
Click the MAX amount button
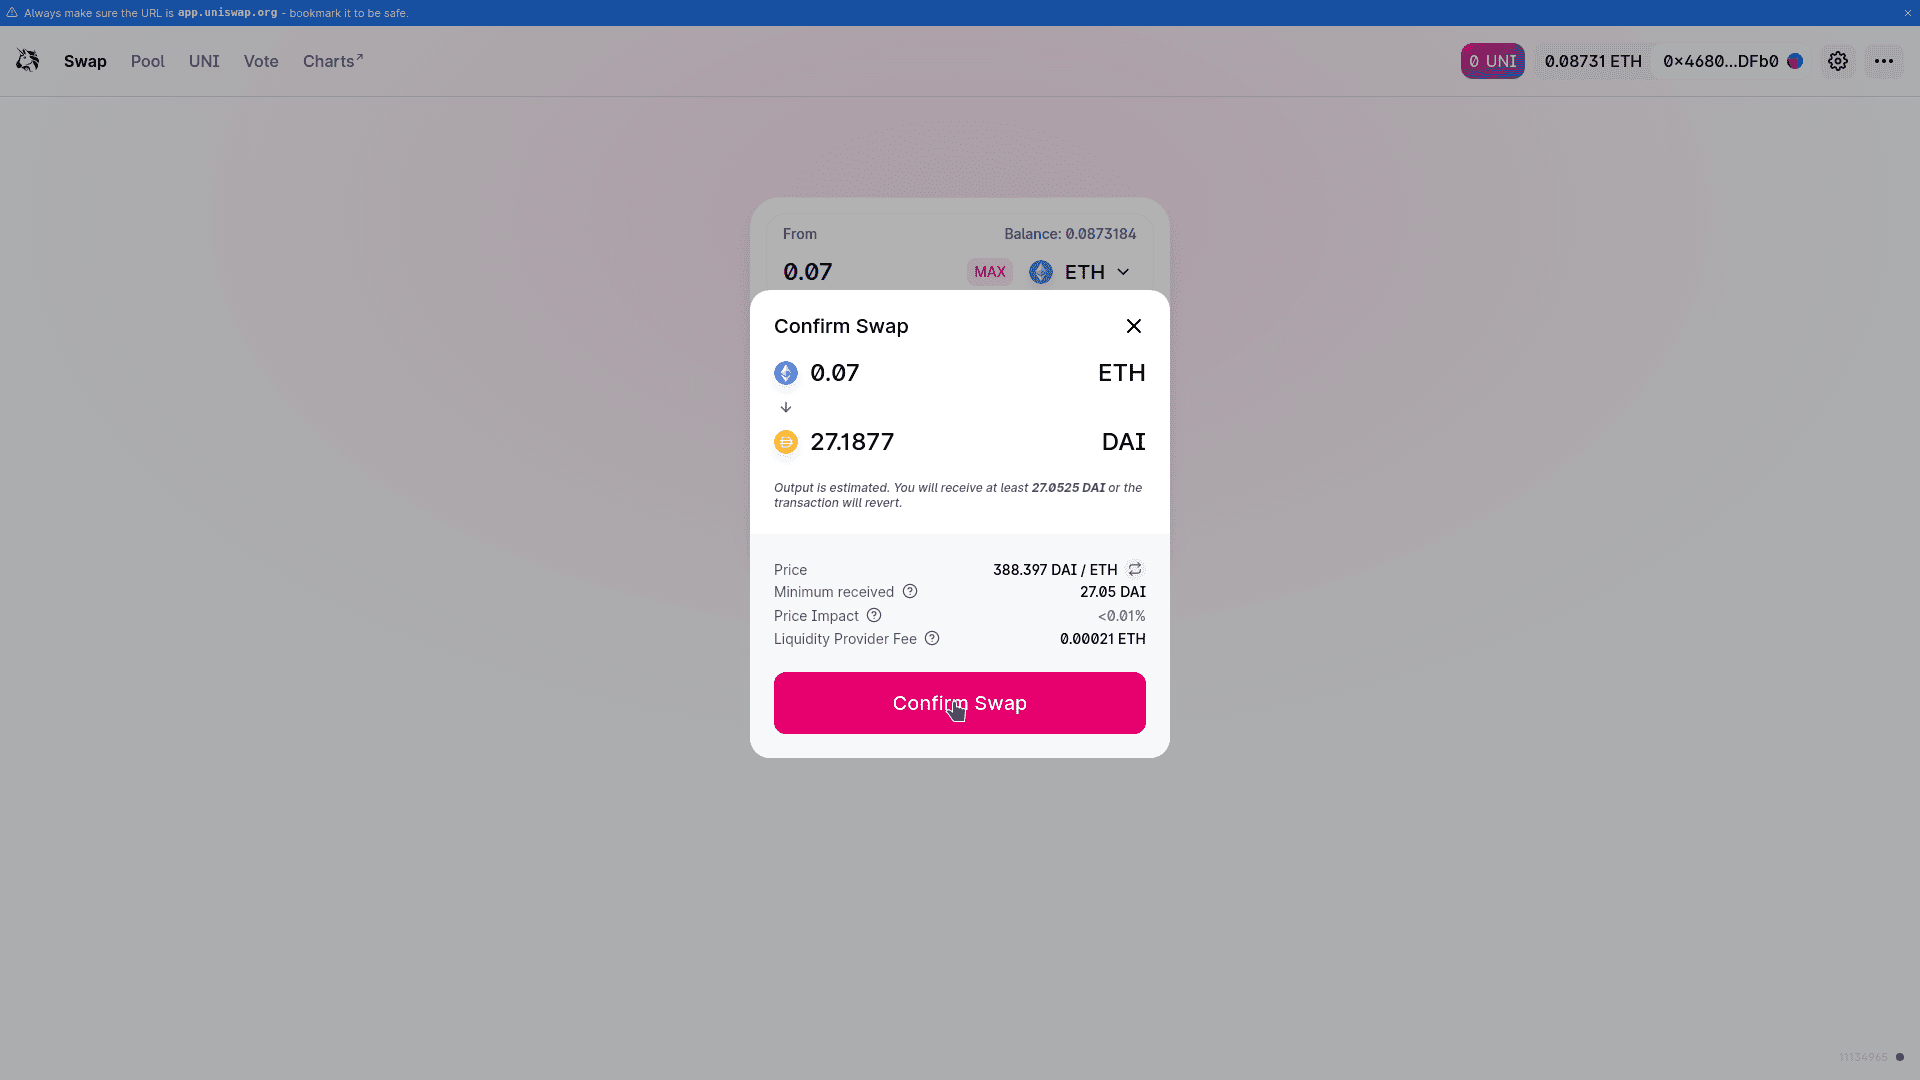tap(990, 272)
